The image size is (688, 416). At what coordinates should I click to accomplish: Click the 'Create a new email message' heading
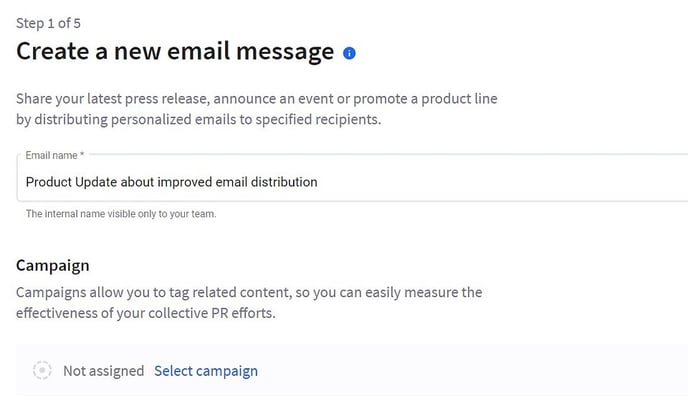pos(175,51)
